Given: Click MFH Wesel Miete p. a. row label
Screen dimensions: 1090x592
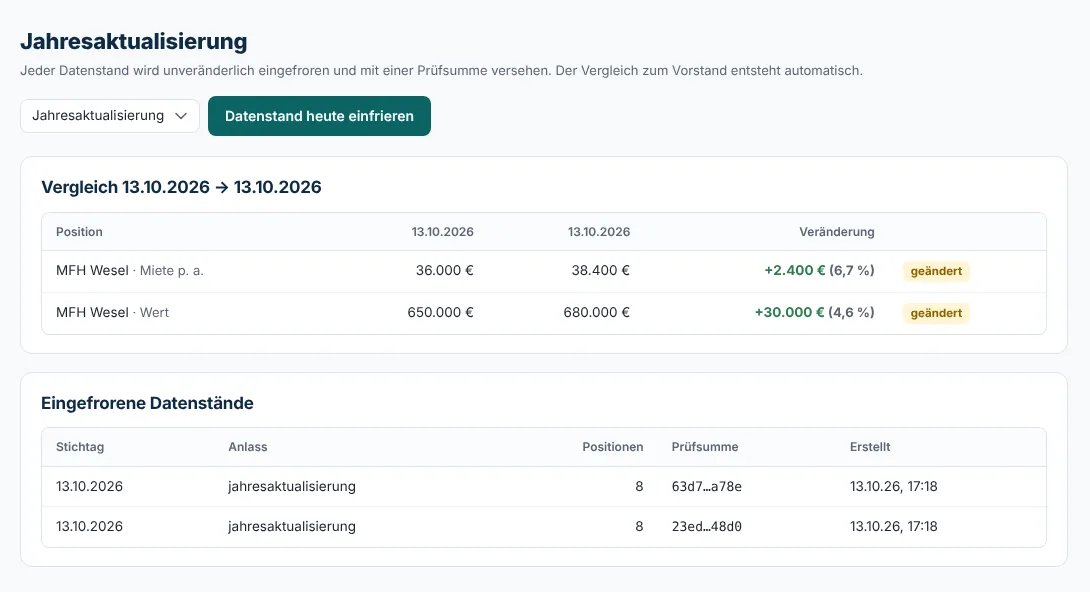Looking at the screenshot, I should point(130,271).
